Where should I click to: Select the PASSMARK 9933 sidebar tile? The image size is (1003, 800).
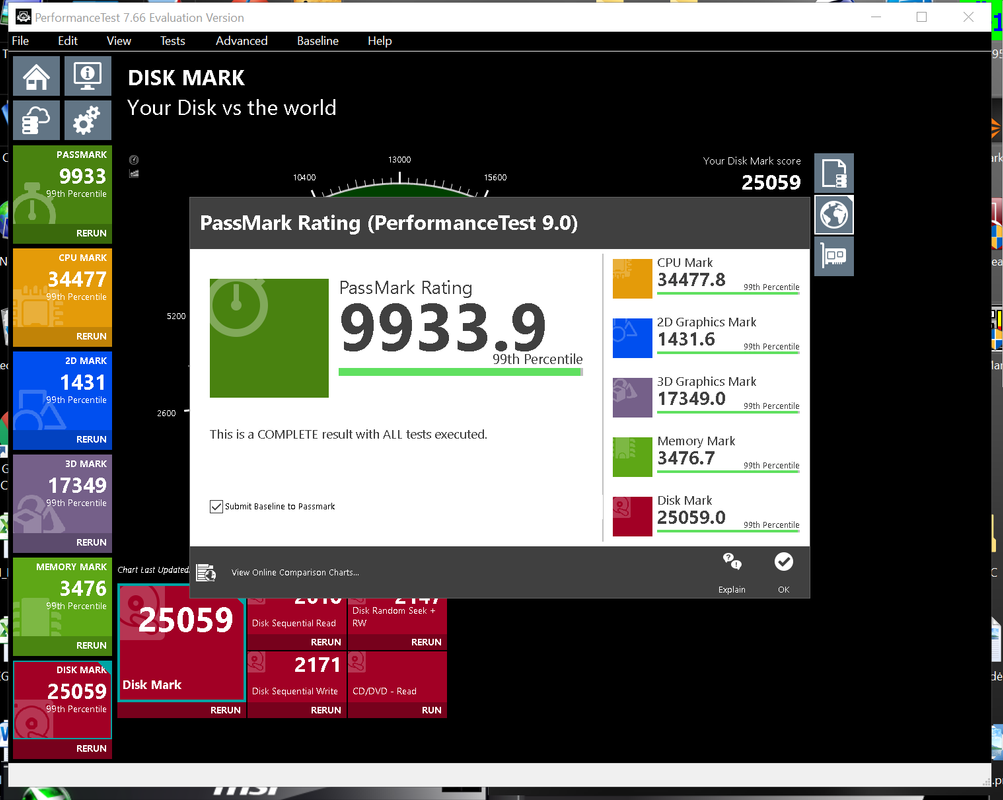tap(63, 184)
